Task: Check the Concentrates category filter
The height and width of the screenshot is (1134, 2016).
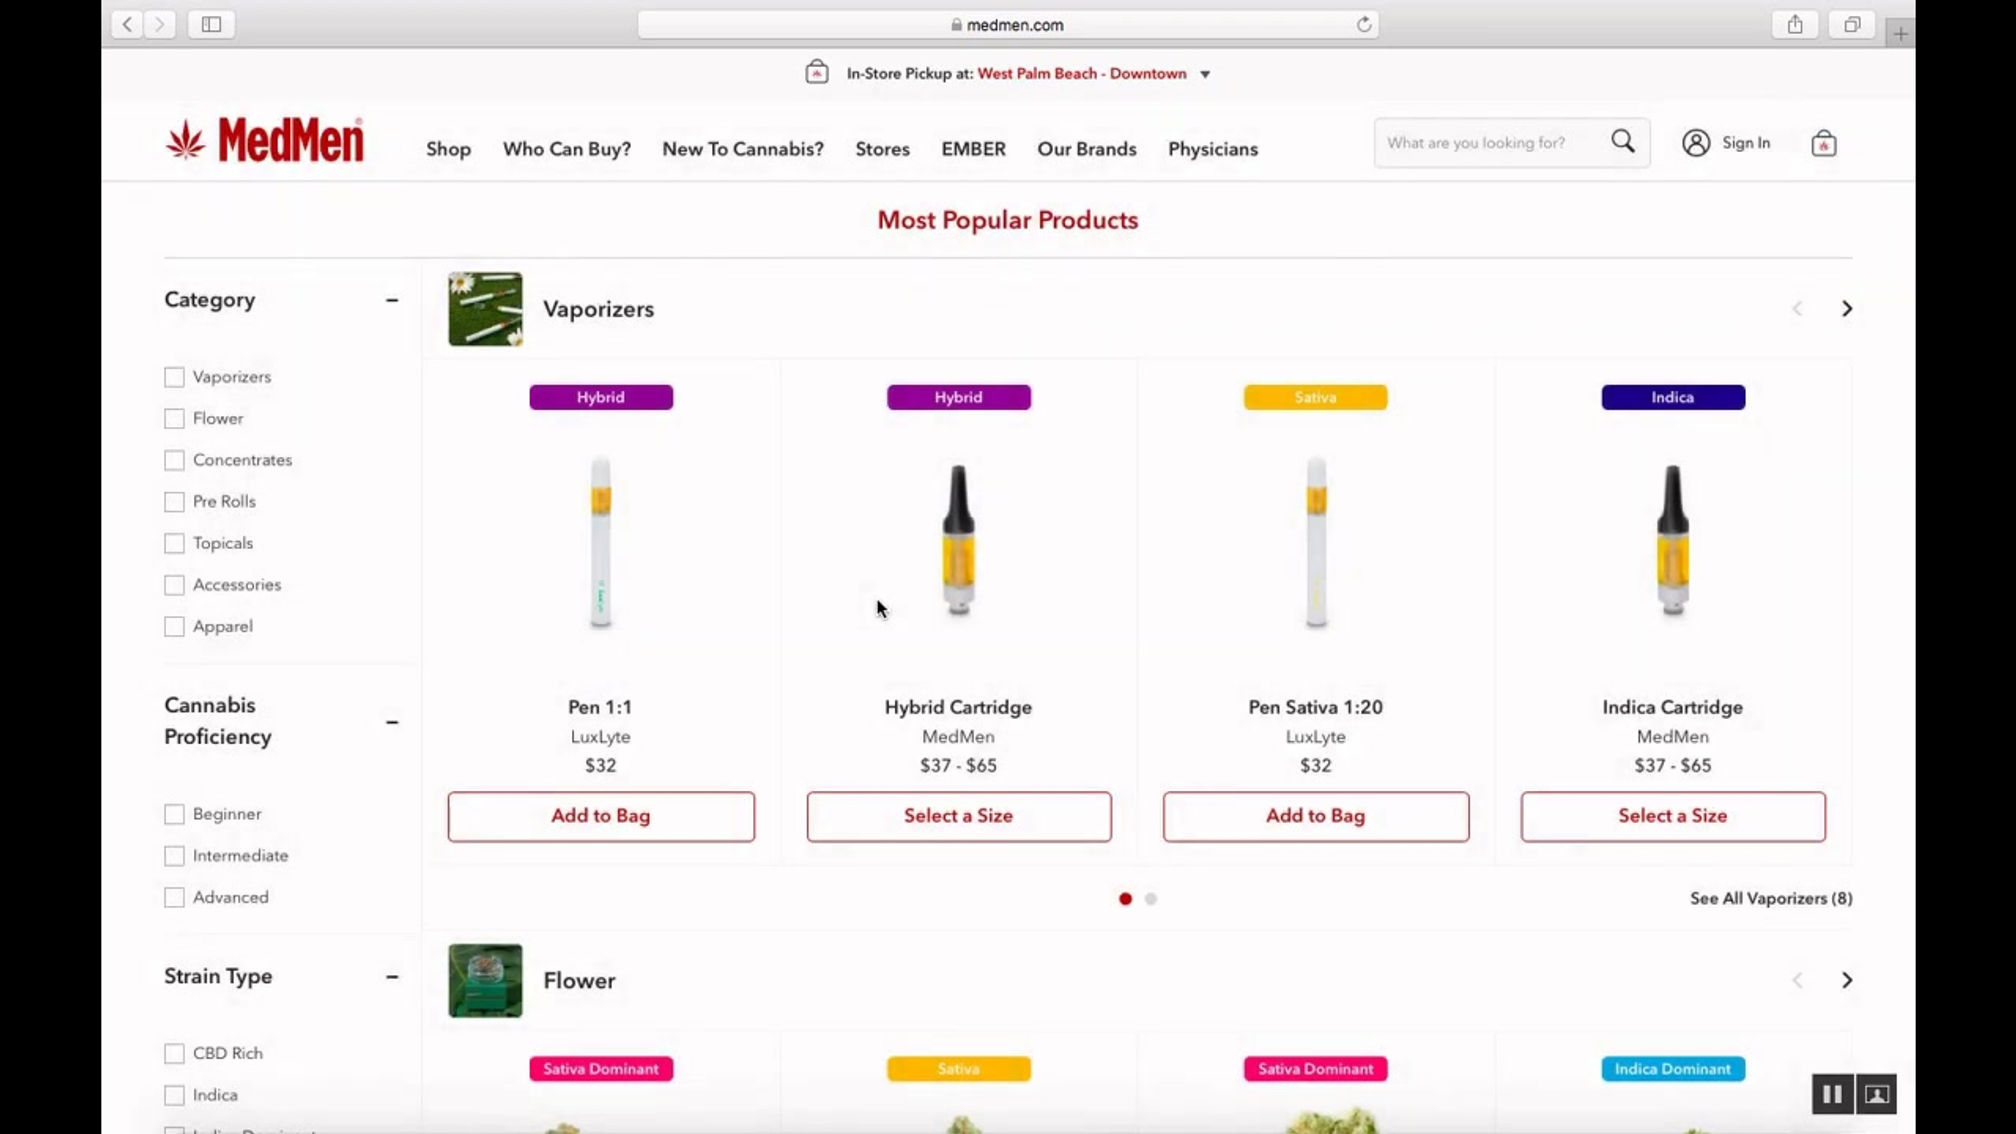Action: click(x=174, y=460)
